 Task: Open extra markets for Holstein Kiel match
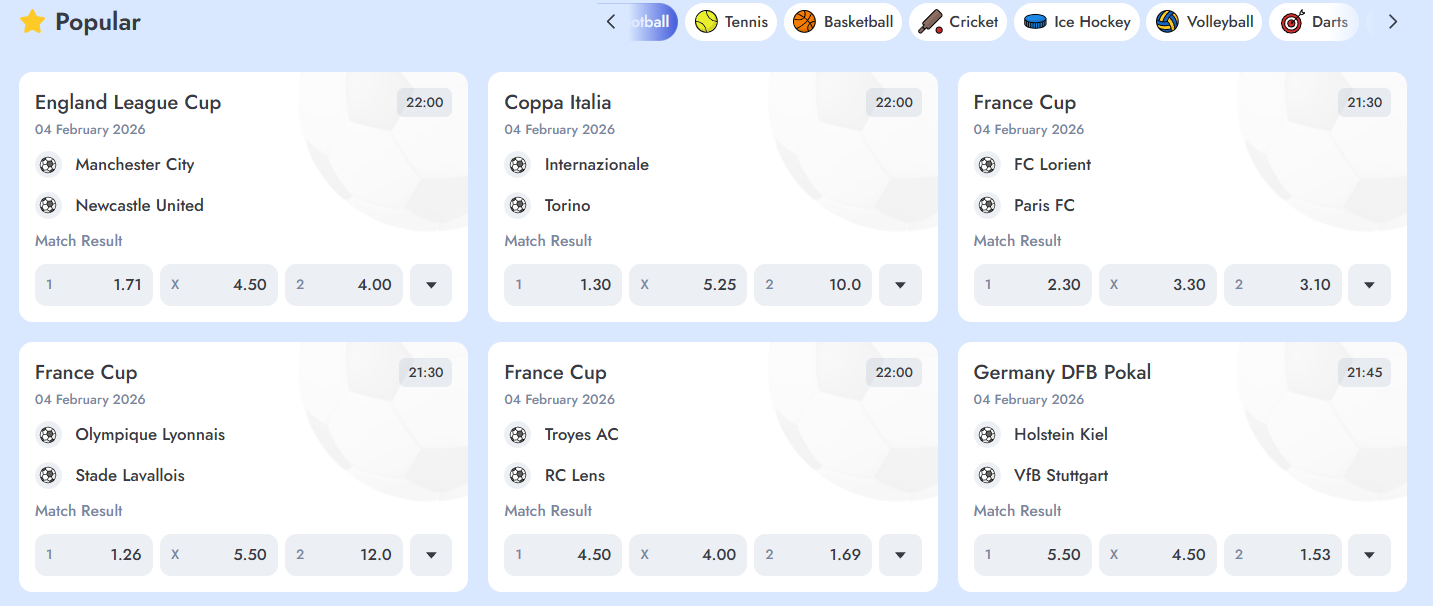coord(1369,555)
